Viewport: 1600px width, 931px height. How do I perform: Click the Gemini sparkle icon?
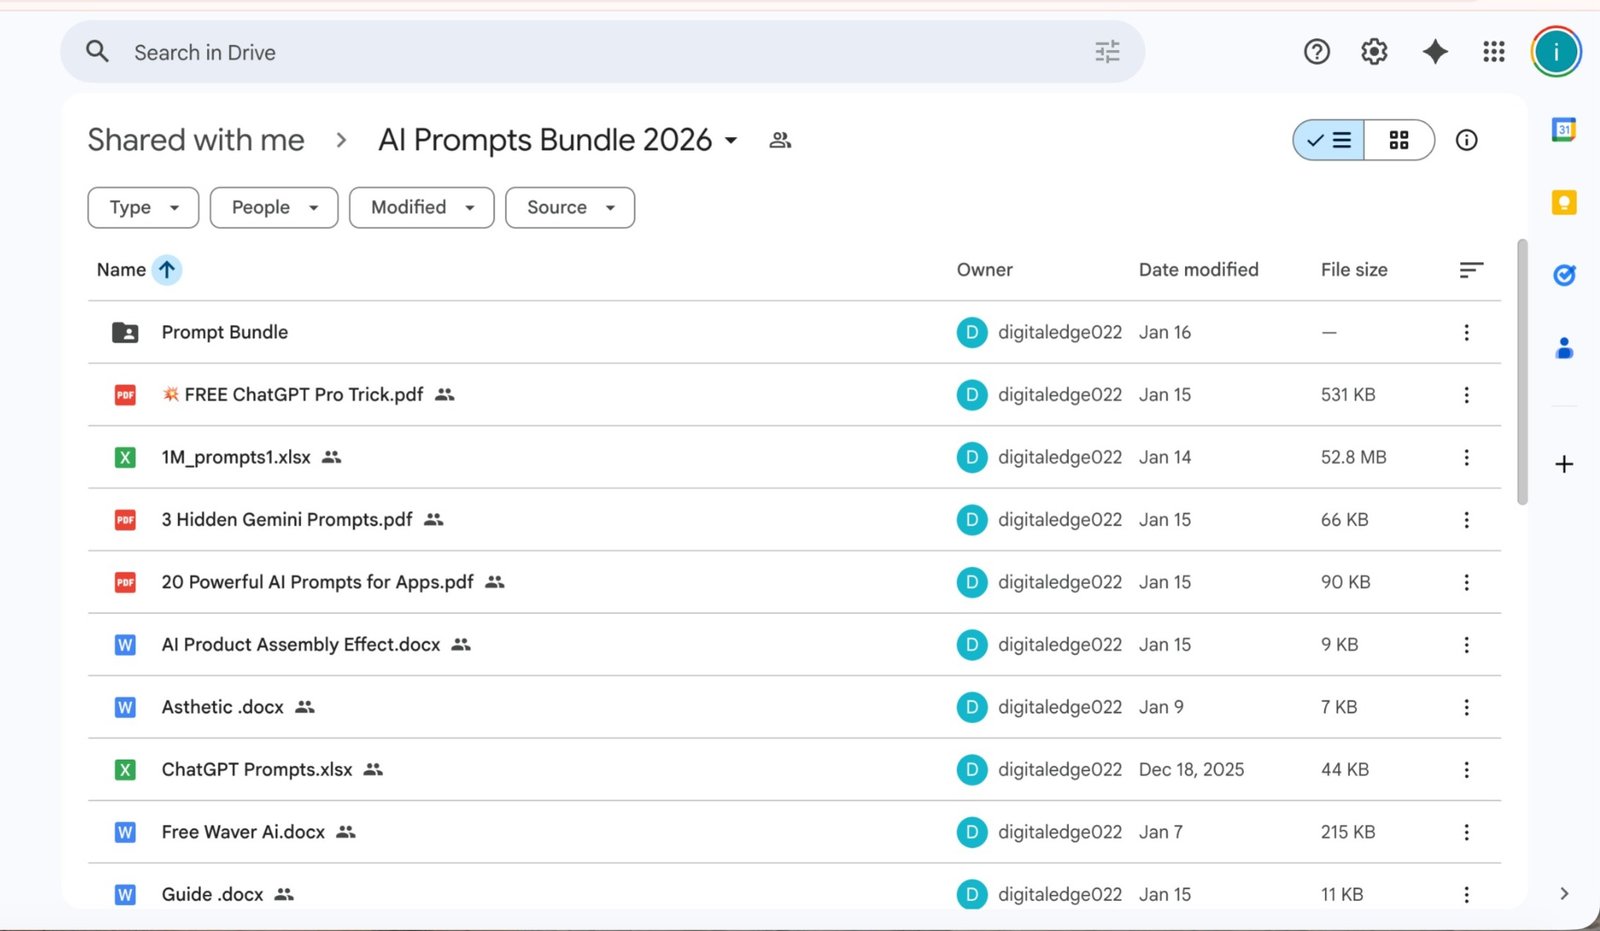click(1435, 52)
